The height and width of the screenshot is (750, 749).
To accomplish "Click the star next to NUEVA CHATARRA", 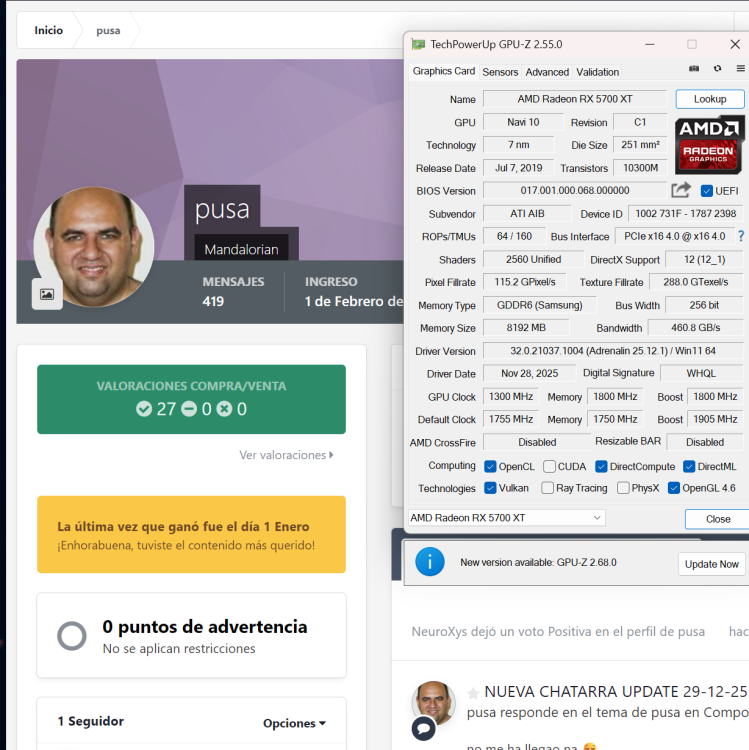I will point(473,693).
